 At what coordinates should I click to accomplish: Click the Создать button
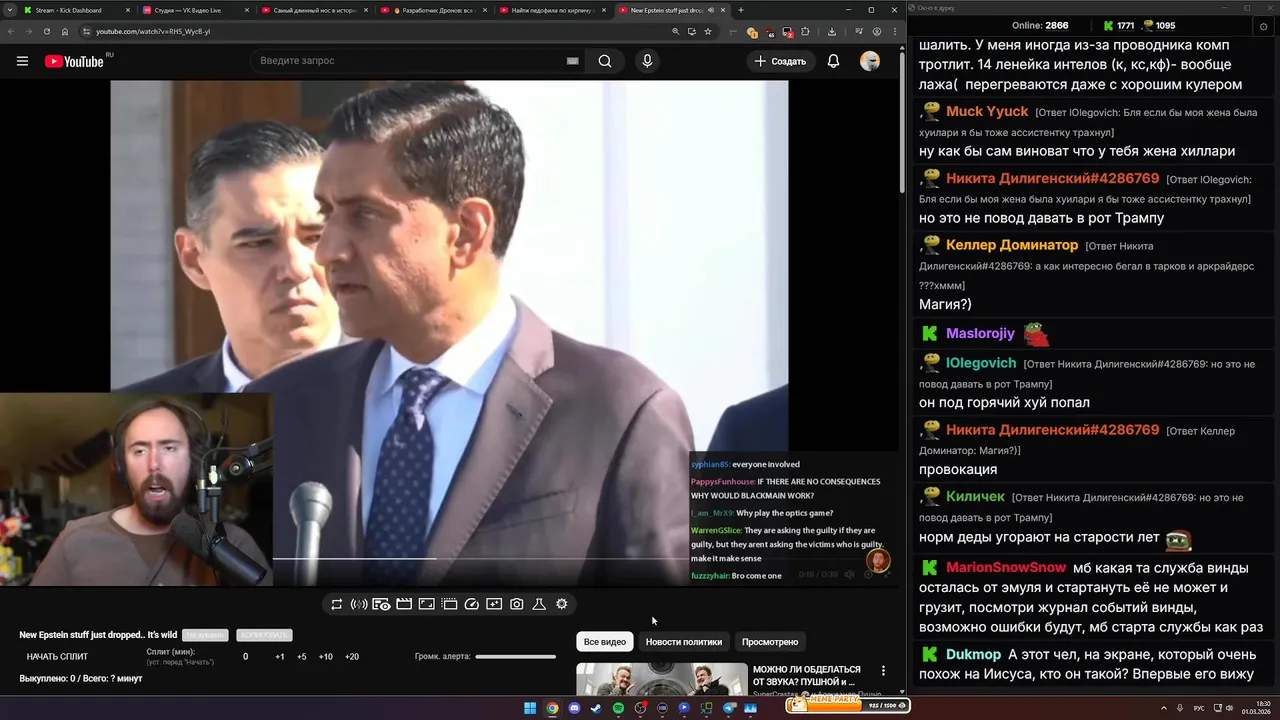click(x=780, y=61)
